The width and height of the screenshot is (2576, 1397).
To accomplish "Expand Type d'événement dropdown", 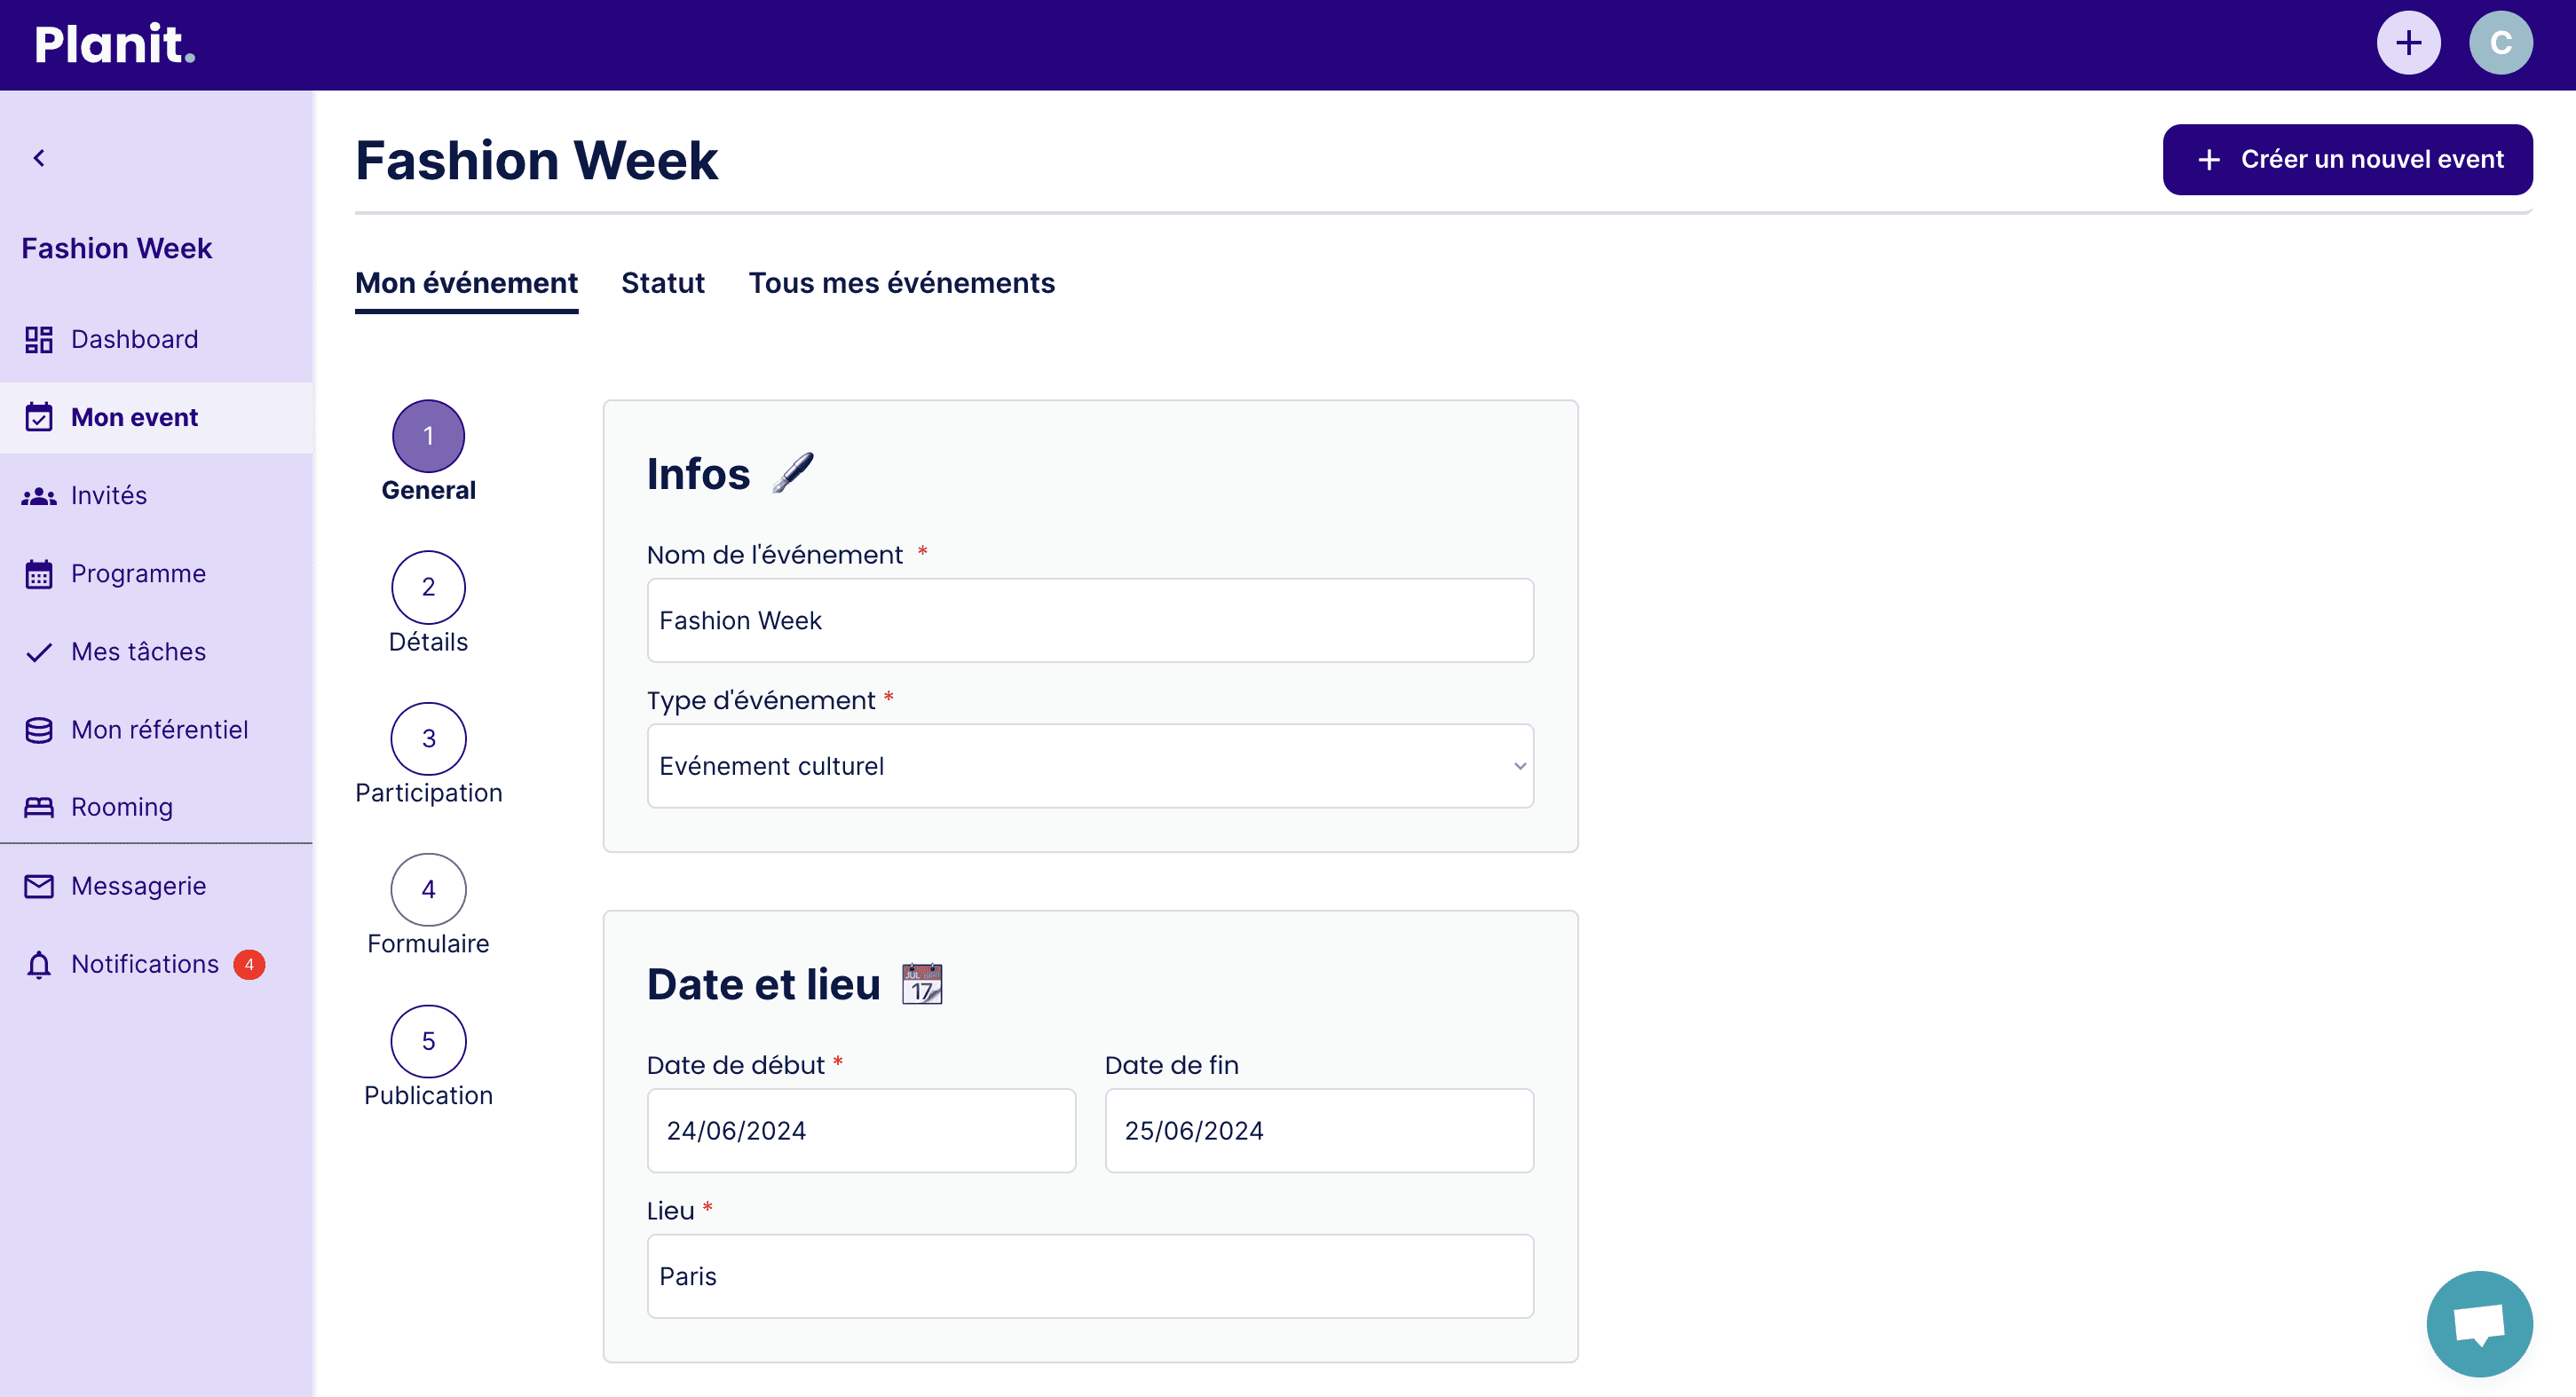I will click(1090, 766).
